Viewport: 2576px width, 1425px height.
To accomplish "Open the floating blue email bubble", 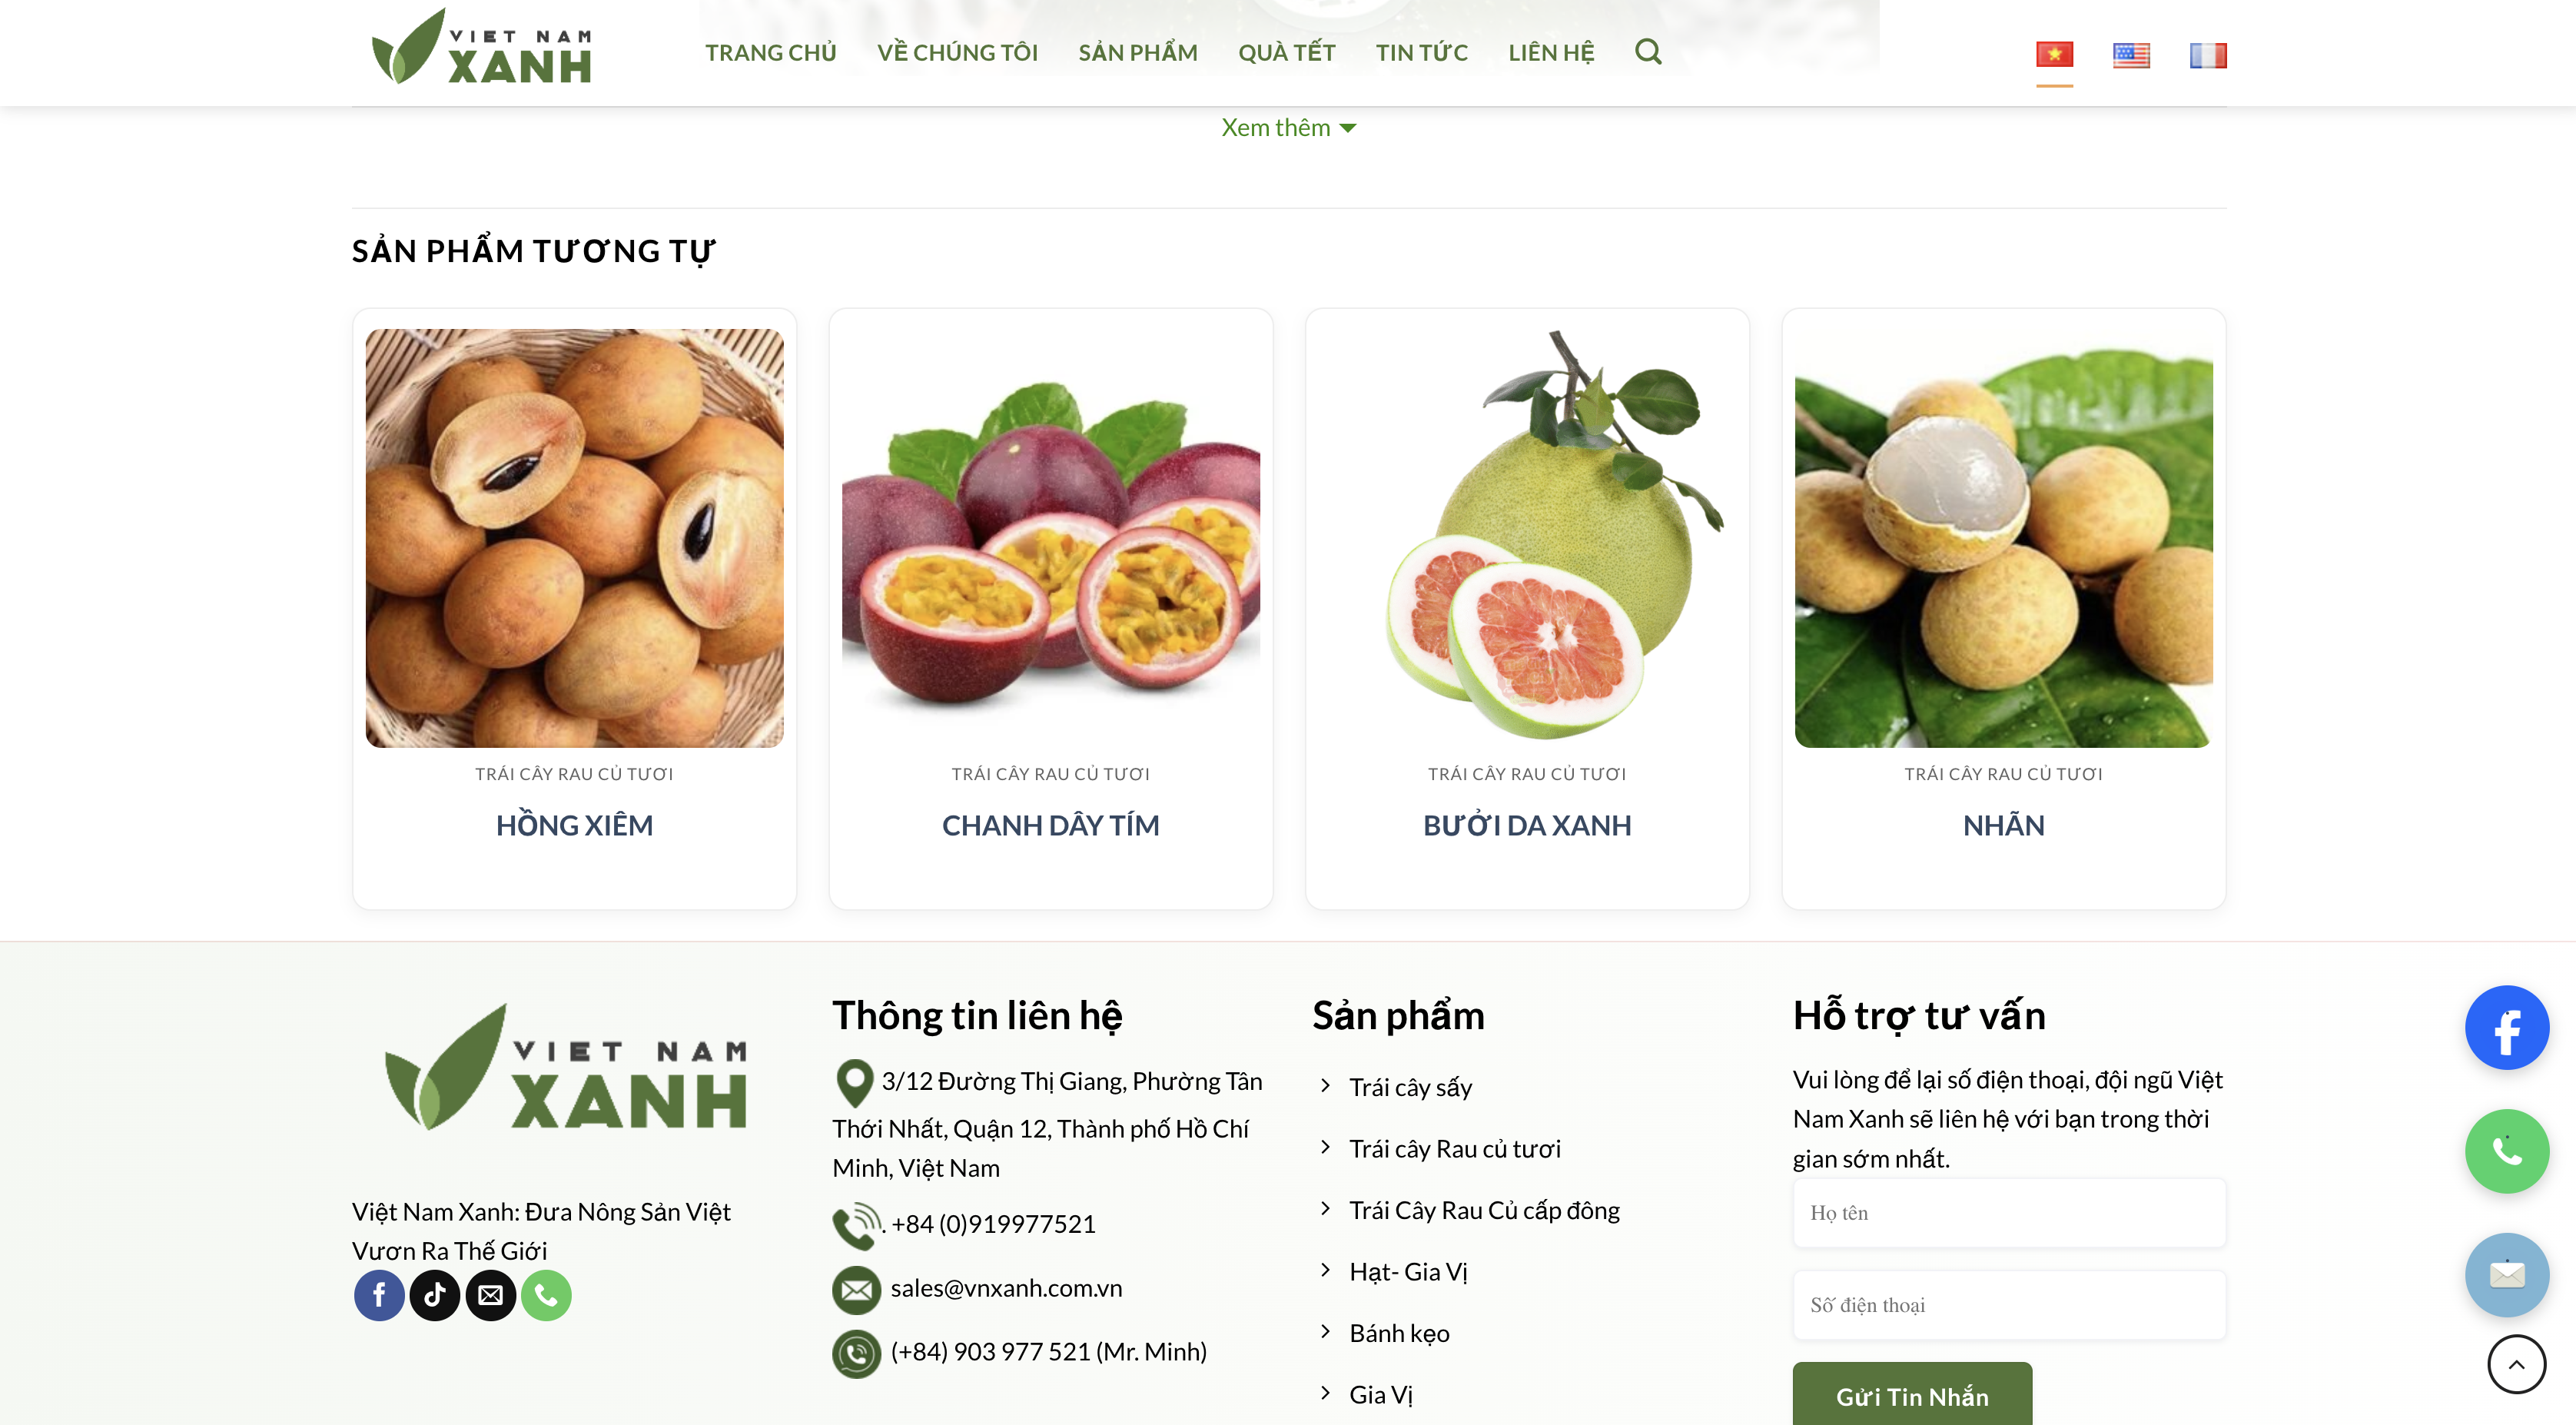I will pos(2506,1274).
